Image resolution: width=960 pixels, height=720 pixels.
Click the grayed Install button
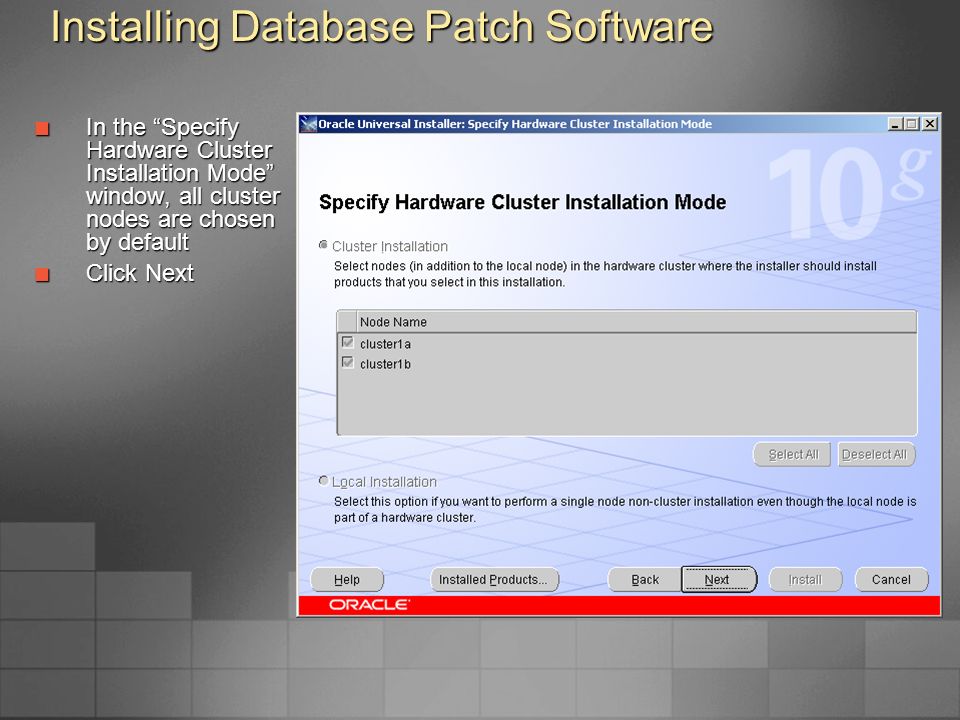[805, 579]
